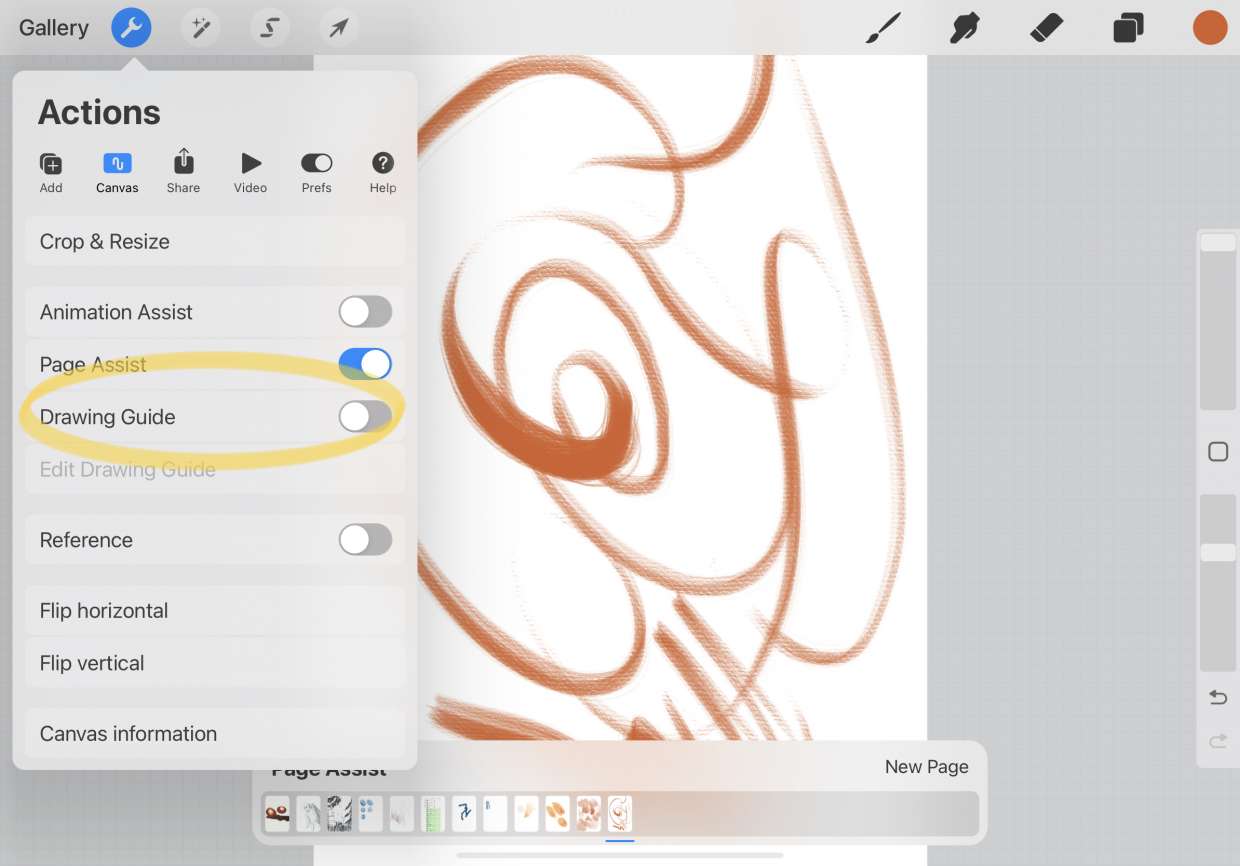Open the Adjustments menu
The height and width of the screenshot is (866, 1240).
[200, 27]
